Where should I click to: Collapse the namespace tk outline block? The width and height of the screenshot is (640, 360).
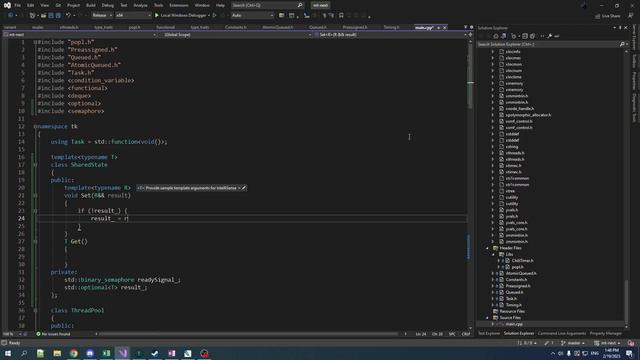pos(35,127)
